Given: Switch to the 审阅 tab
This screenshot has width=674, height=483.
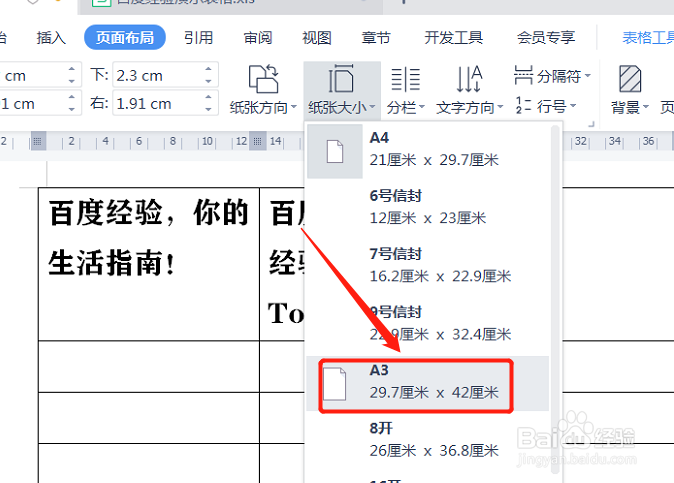Looking at the screenshot, I should pyautogui.click(x=257, y=38).
